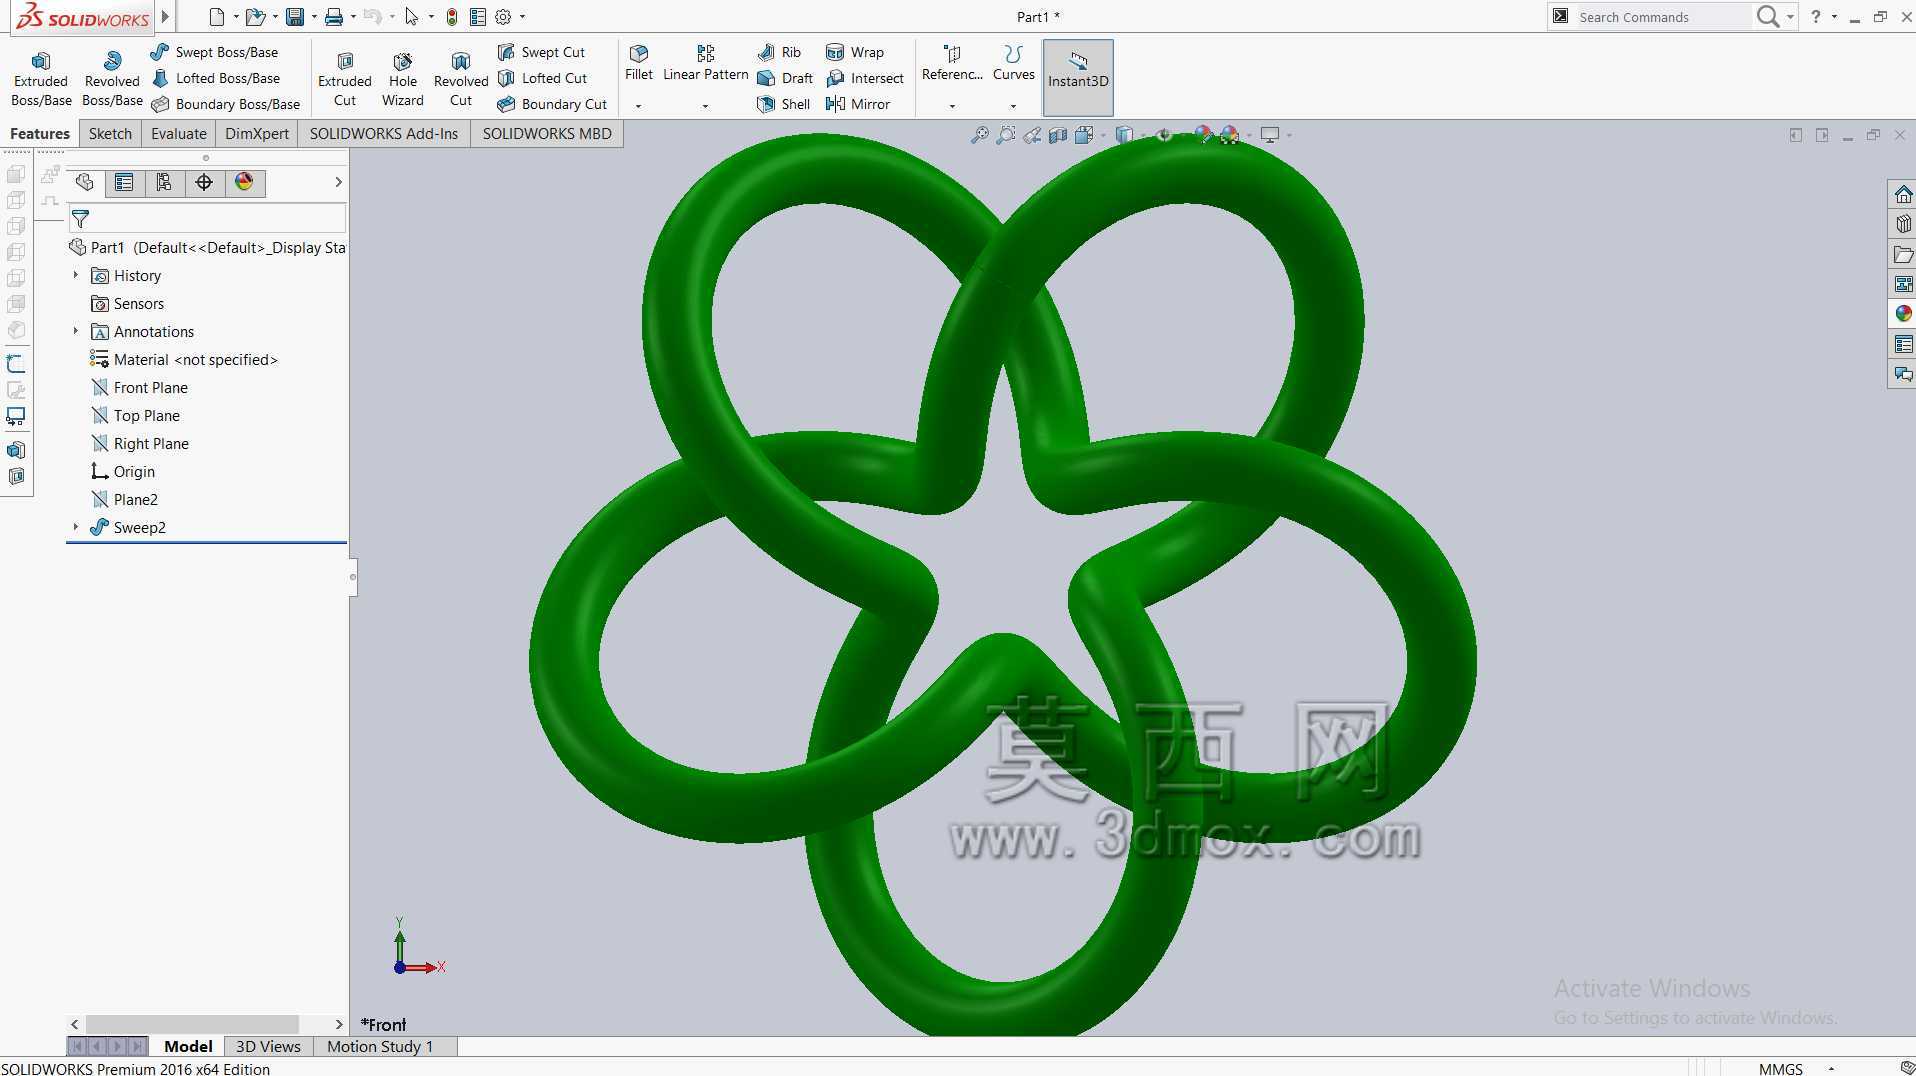
Task: Open the SOLIDWORKS Add-Ins tab
Action: [384, 134]
